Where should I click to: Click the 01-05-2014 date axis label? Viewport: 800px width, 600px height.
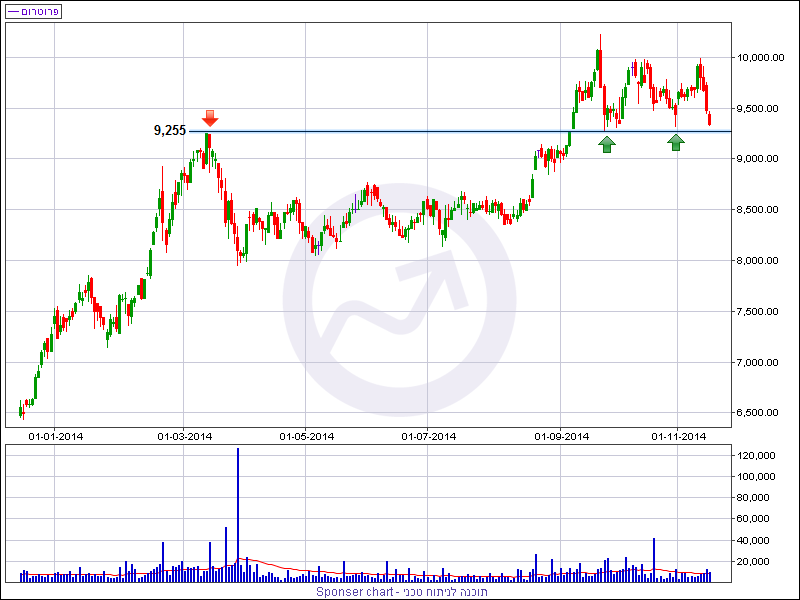306,436
